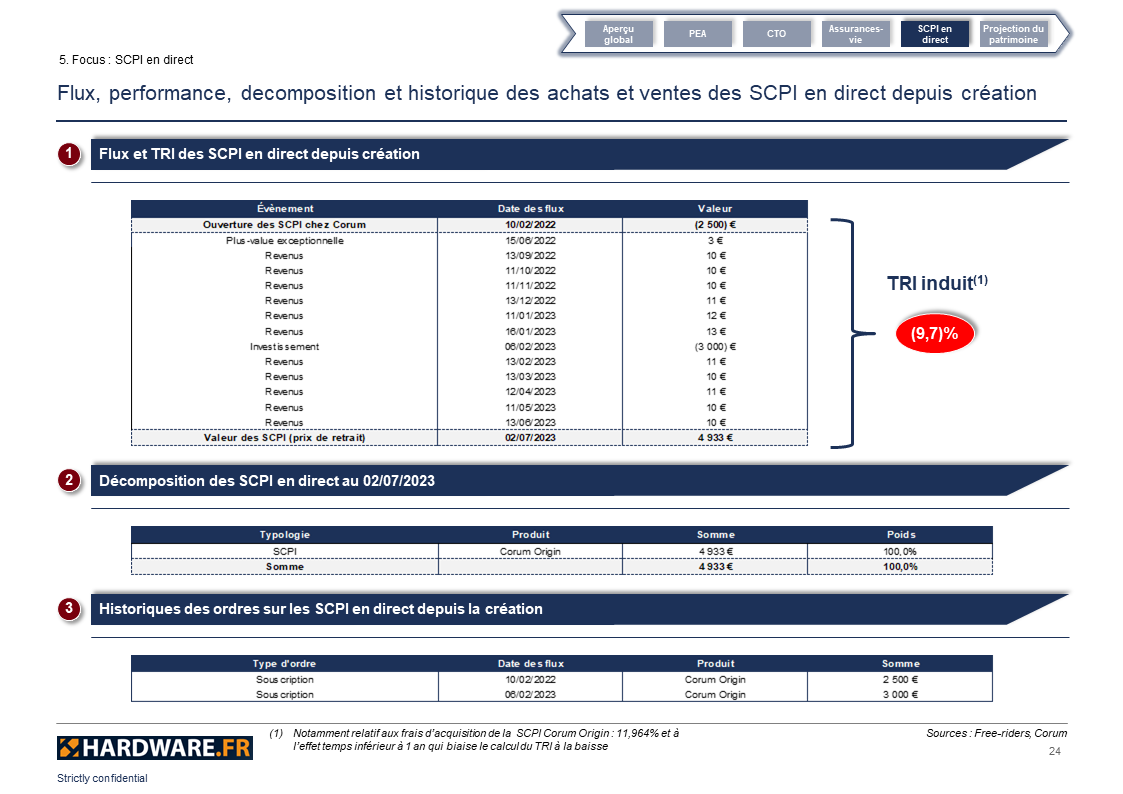
Task: Click the Valeur column header
Action: 715,208
